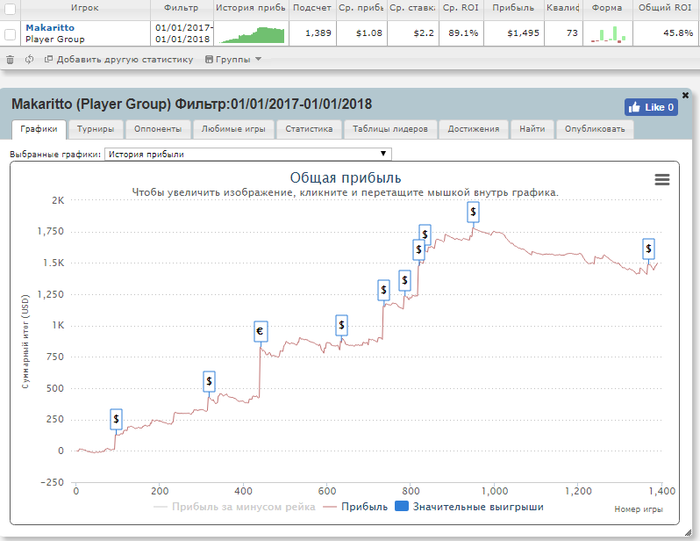Delete selected rows with trash icon
This screenshot has width=700, height=541.
coord(10,59)
